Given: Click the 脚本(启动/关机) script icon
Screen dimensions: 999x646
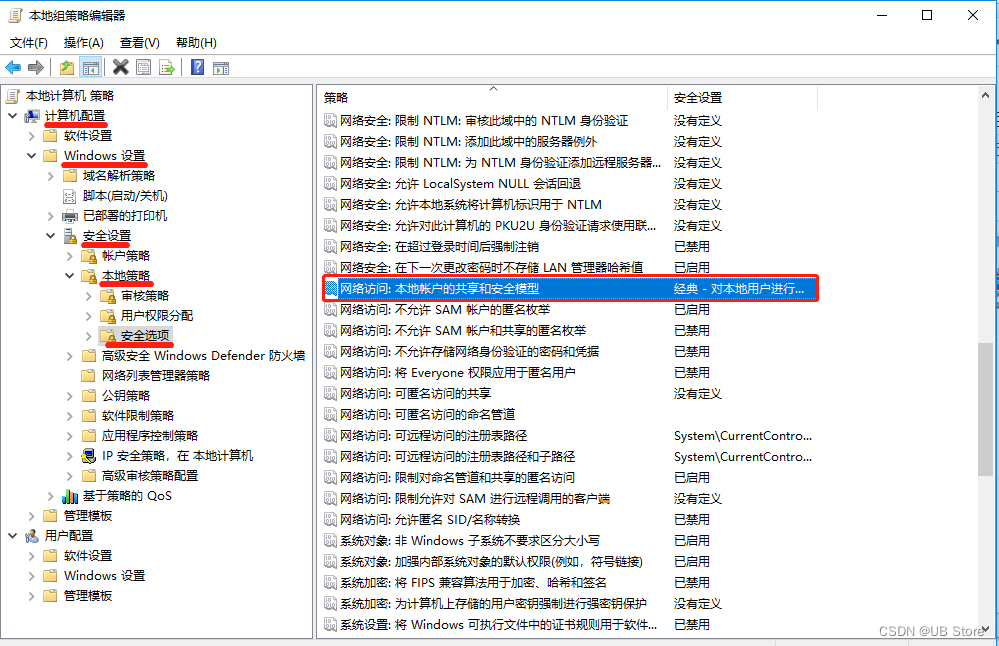Looking at the screenshot, I should [69, 196].
